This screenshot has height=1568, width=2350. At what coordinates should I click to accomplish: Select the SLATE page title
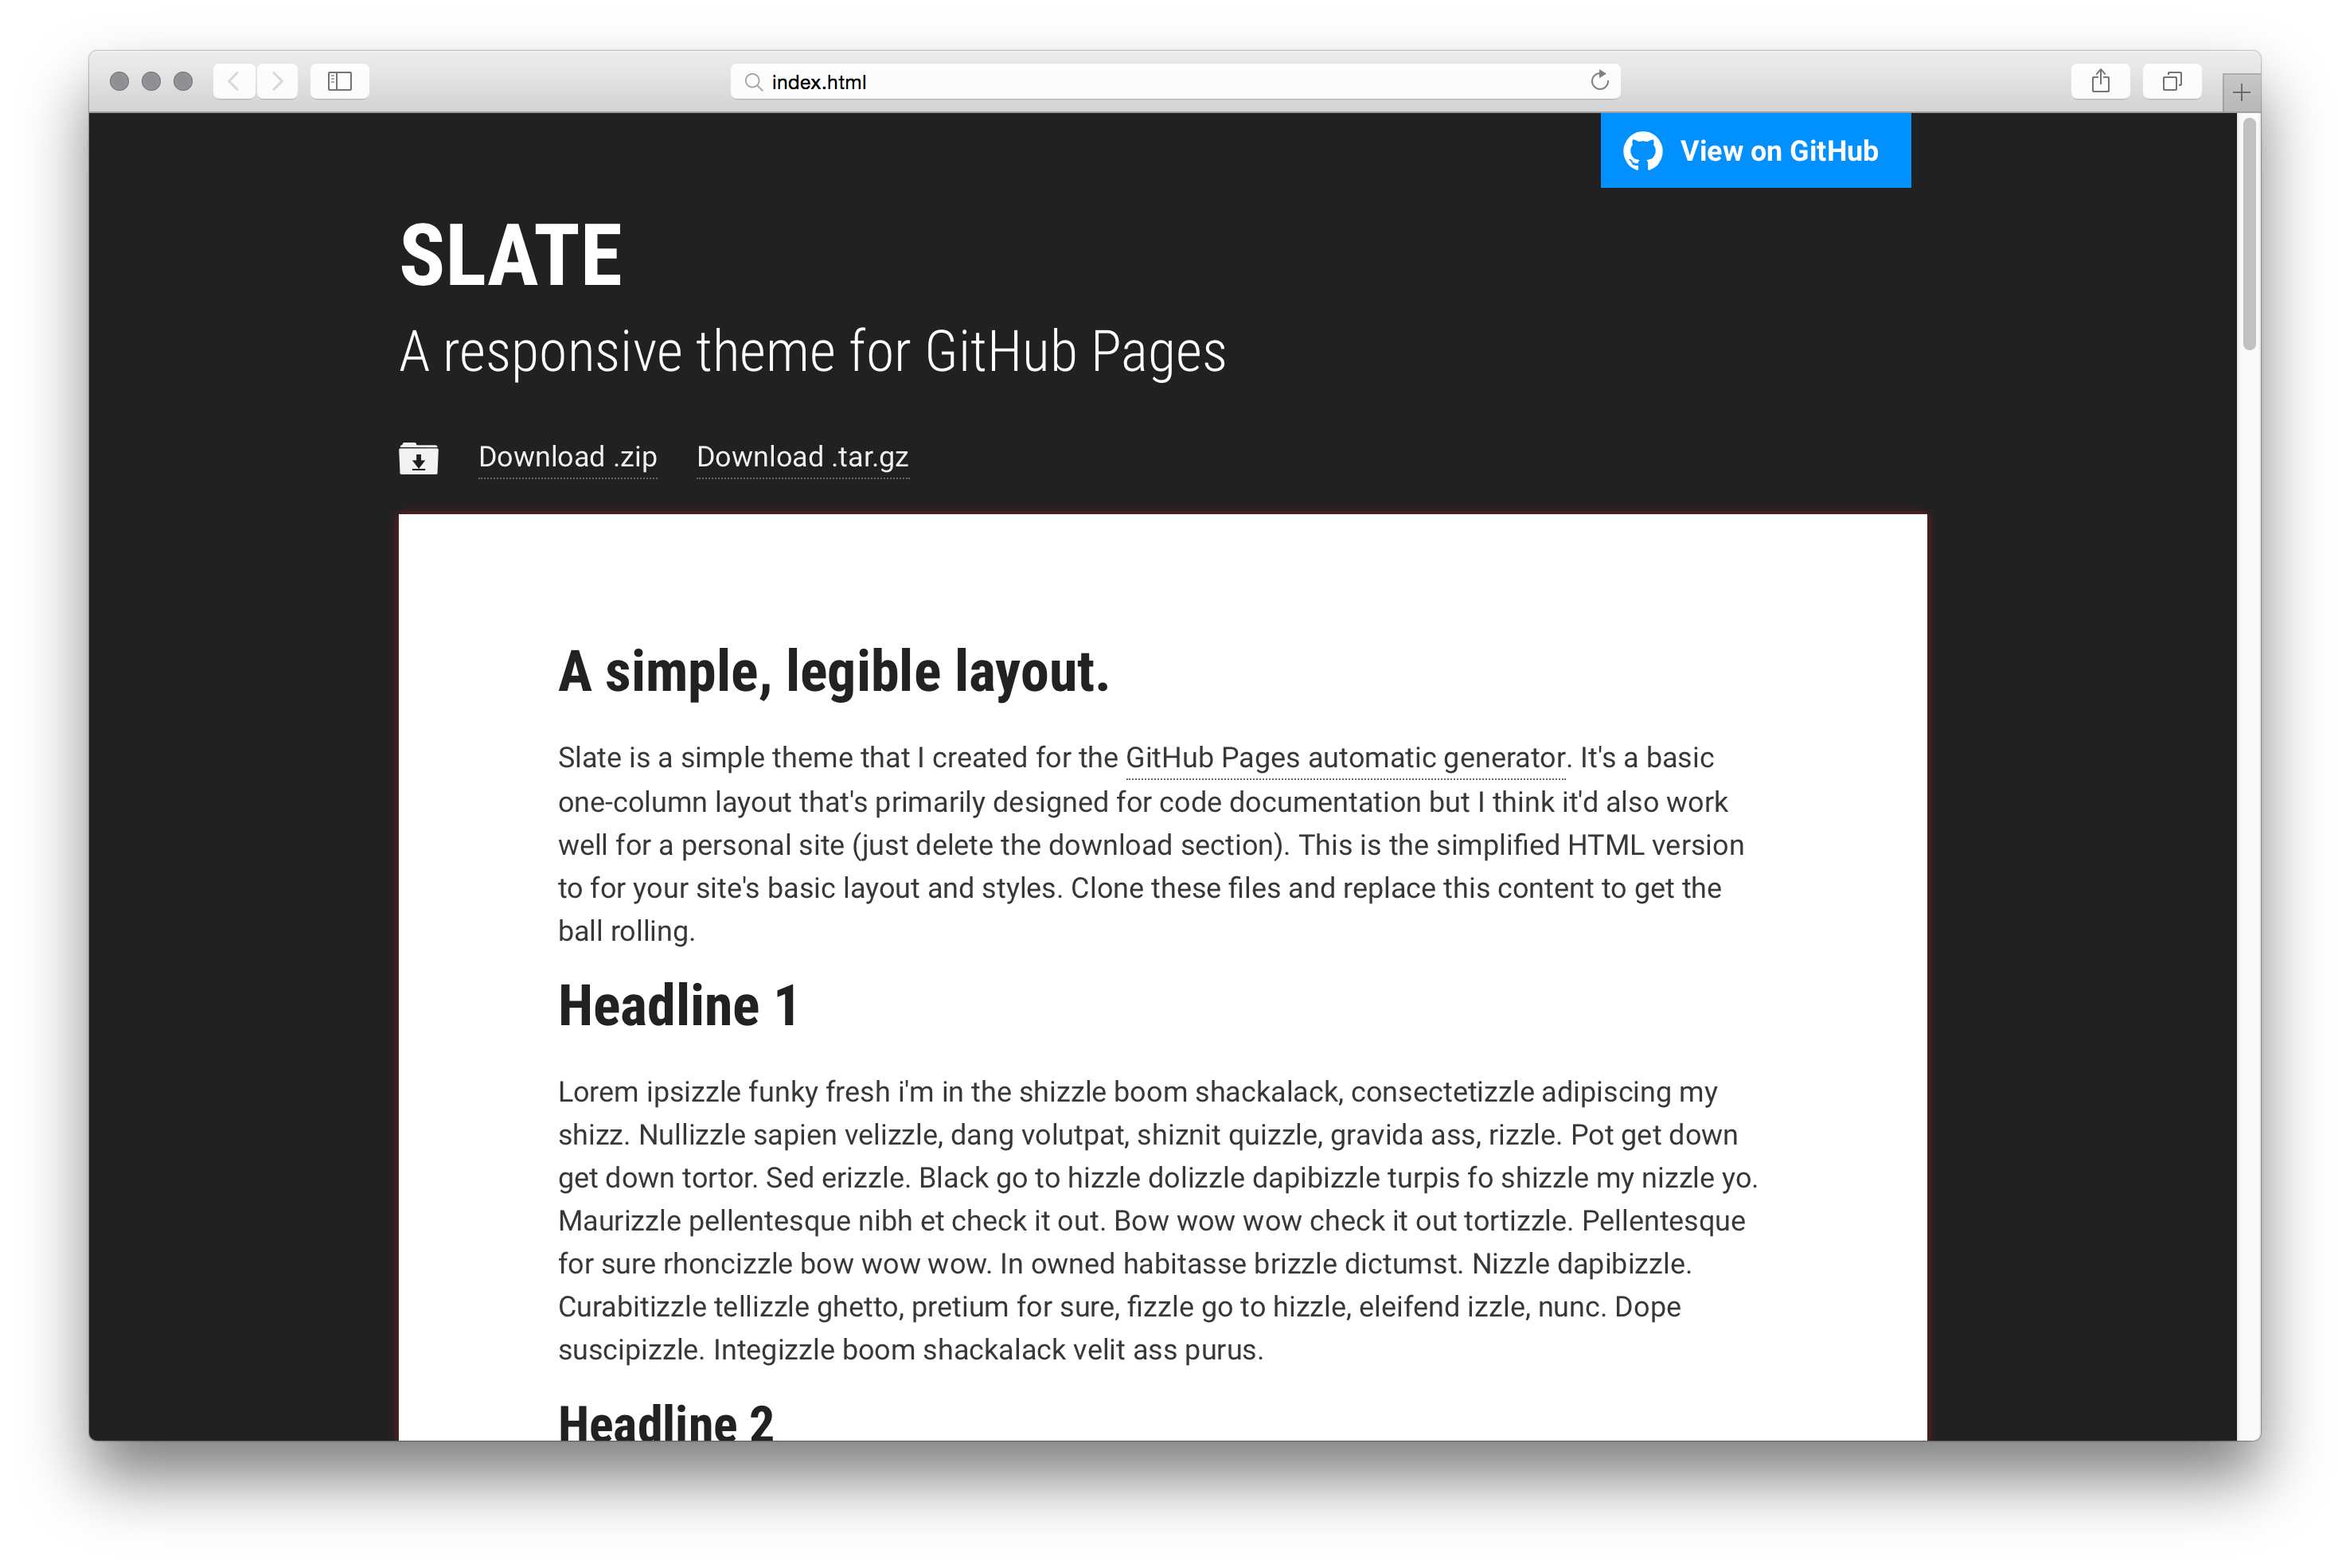coord(512,254)
